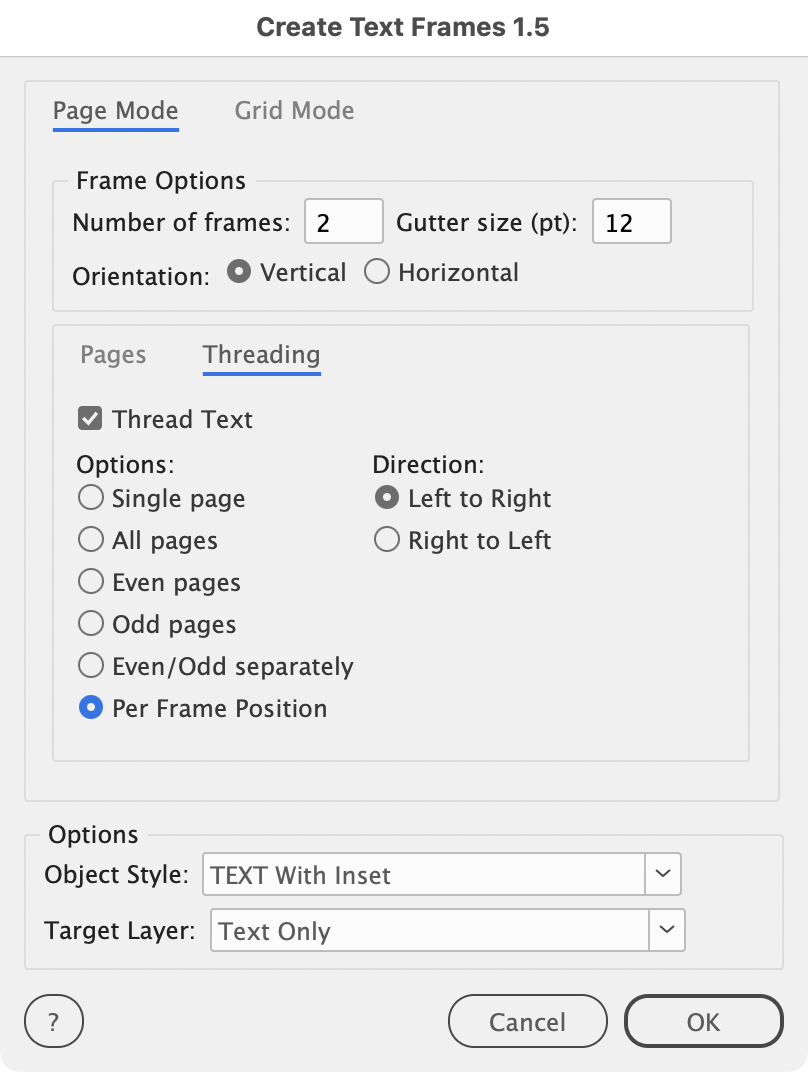Viewport: 808px width, 1072px height.
Task: Open the Target Layer dropdown arrow
Action: (x=667, y=930)
